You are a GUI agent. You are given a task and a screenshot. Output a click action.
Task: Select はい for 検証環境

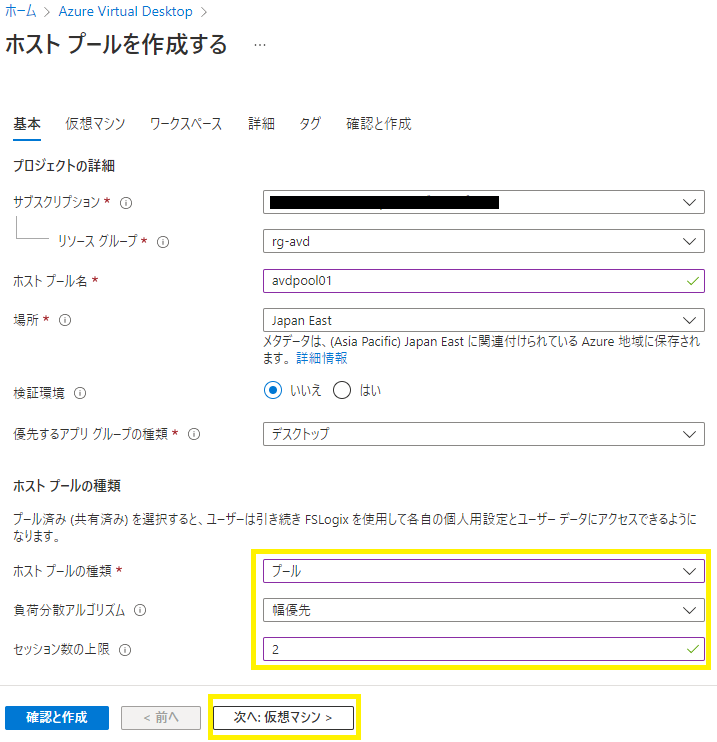tap(342, 390)
